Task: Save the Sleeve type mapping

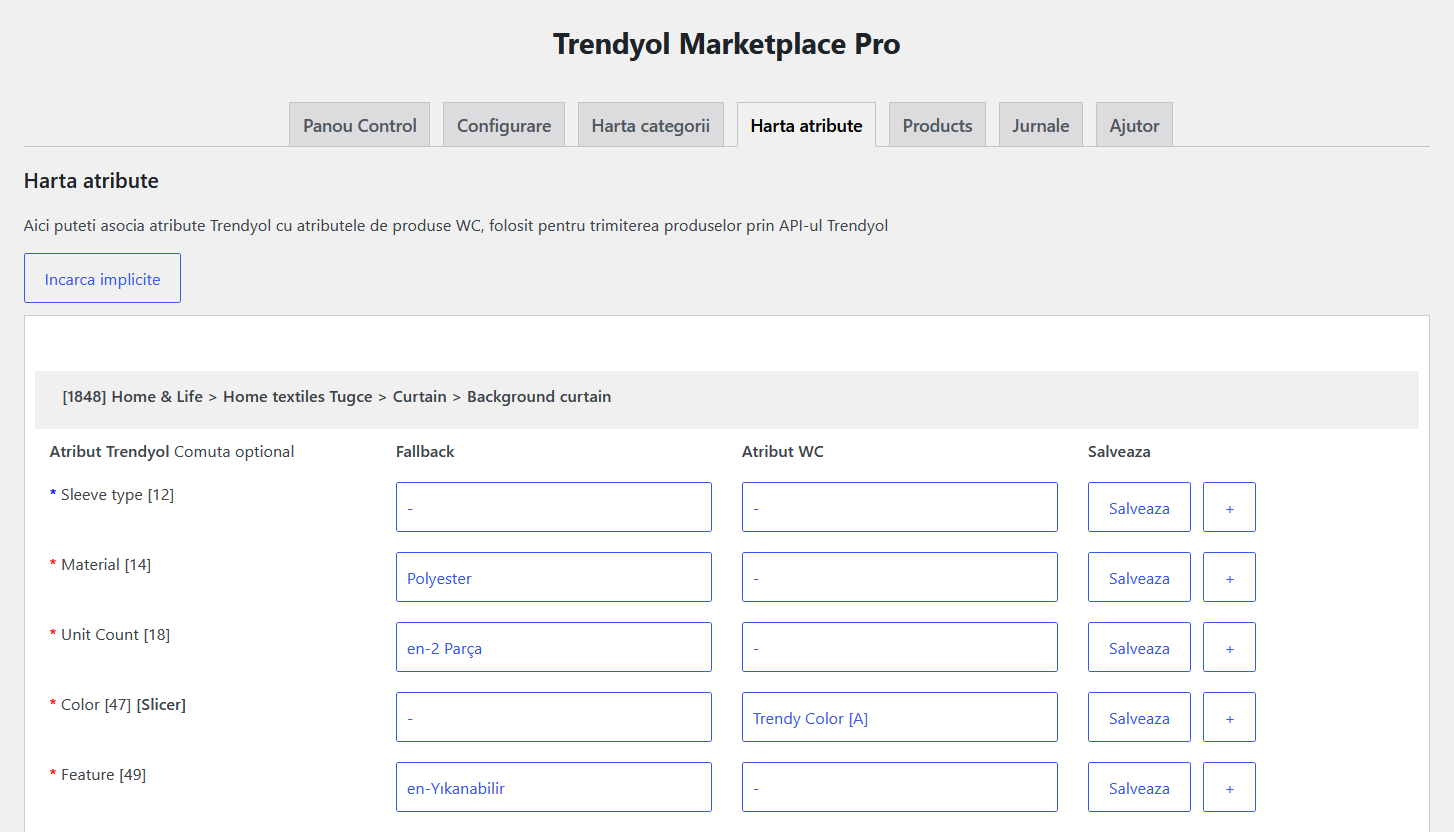Action: [x=1139, y=507]
